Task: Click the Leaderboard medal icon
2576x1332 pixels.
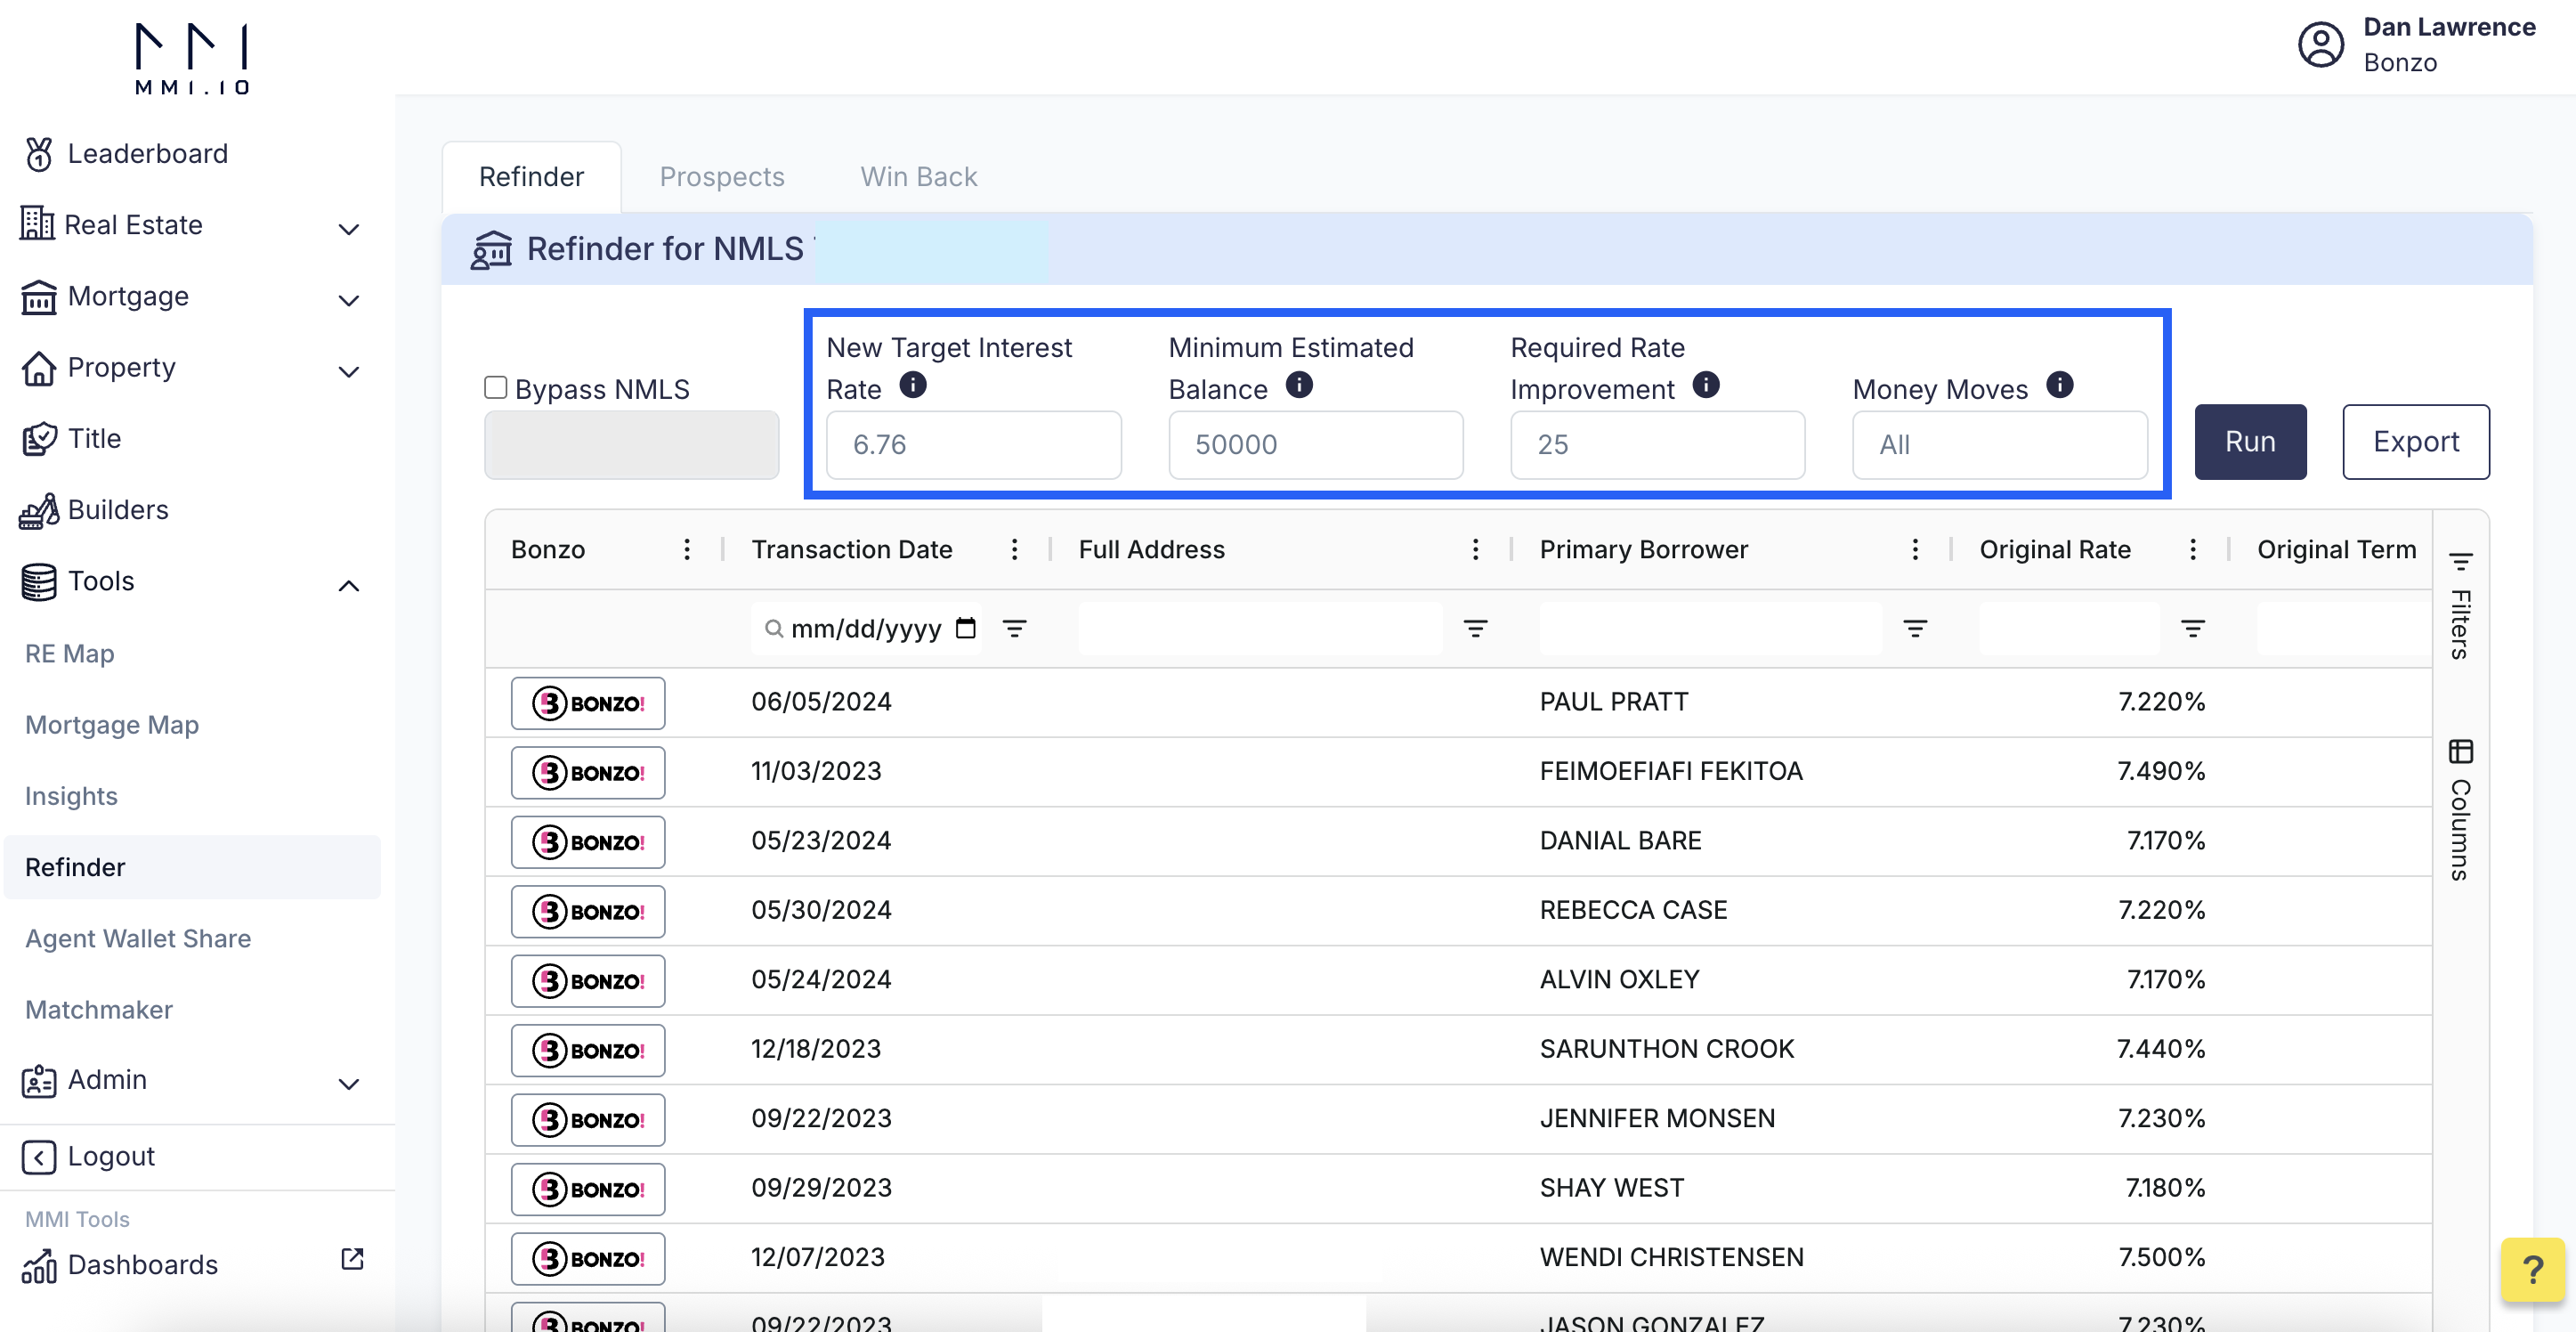Action: coord(39,154)
